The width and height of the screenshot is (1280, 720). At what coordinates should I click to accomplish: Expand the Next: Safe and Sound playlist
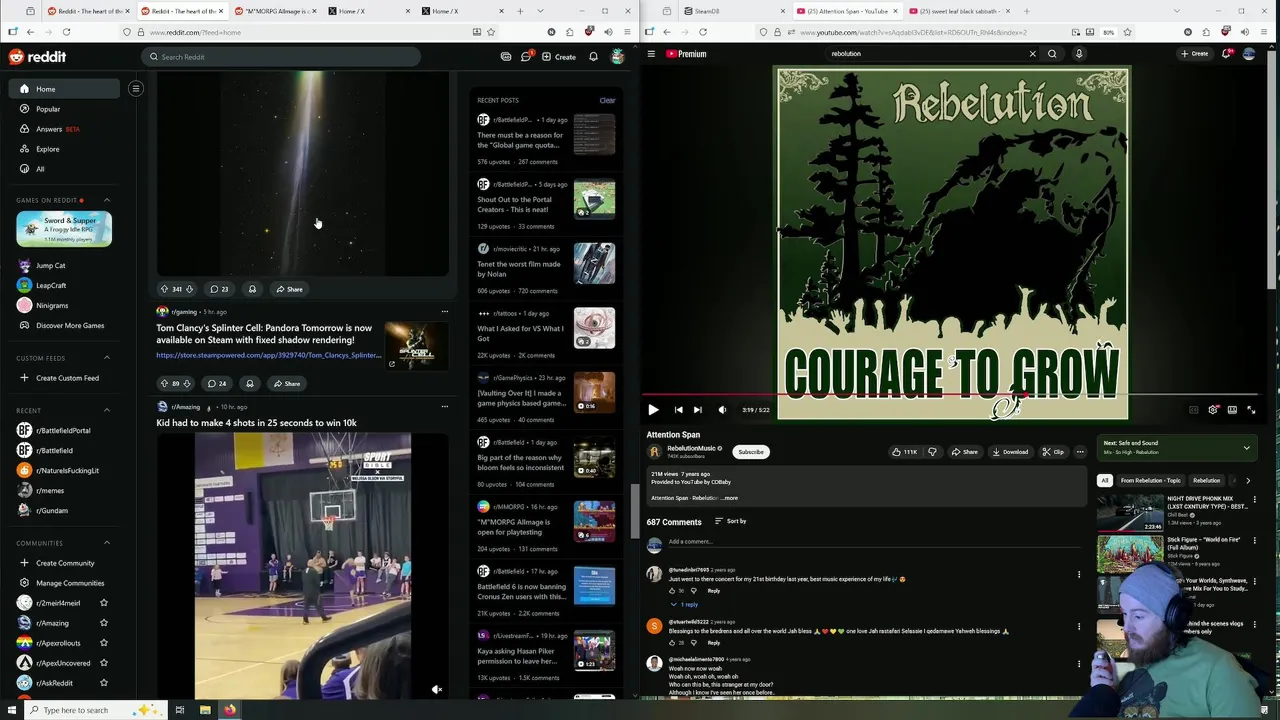(1246, 448)
